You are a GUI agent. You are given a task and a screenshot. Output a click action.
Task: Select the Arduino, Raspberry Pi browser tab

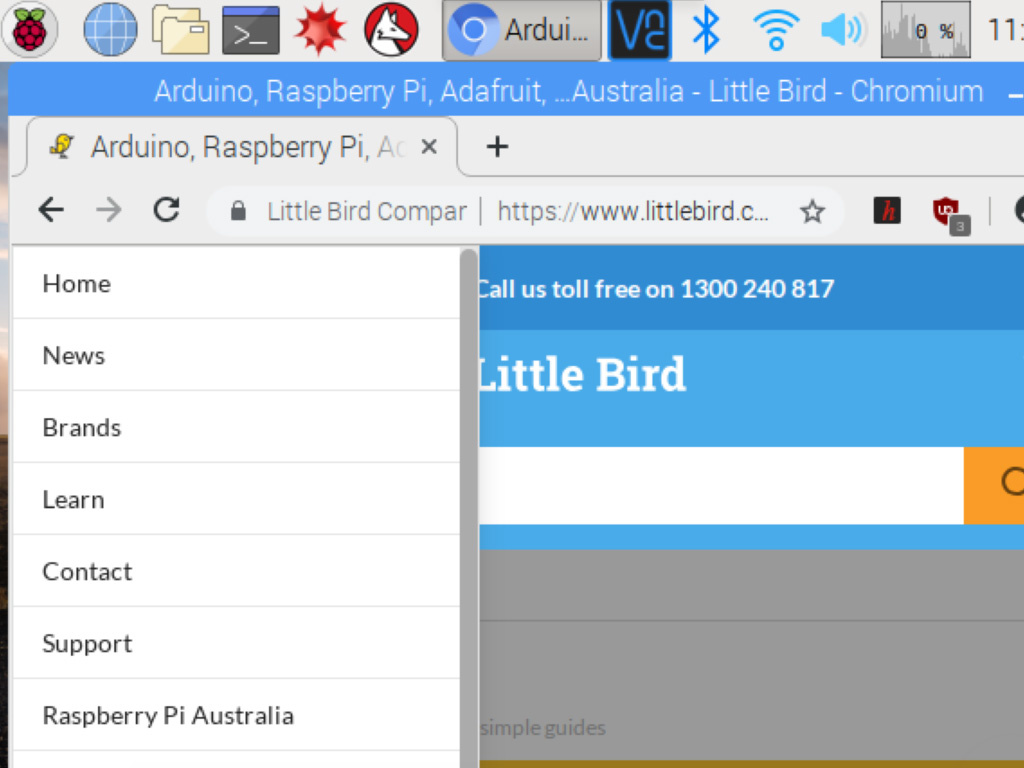242,147
